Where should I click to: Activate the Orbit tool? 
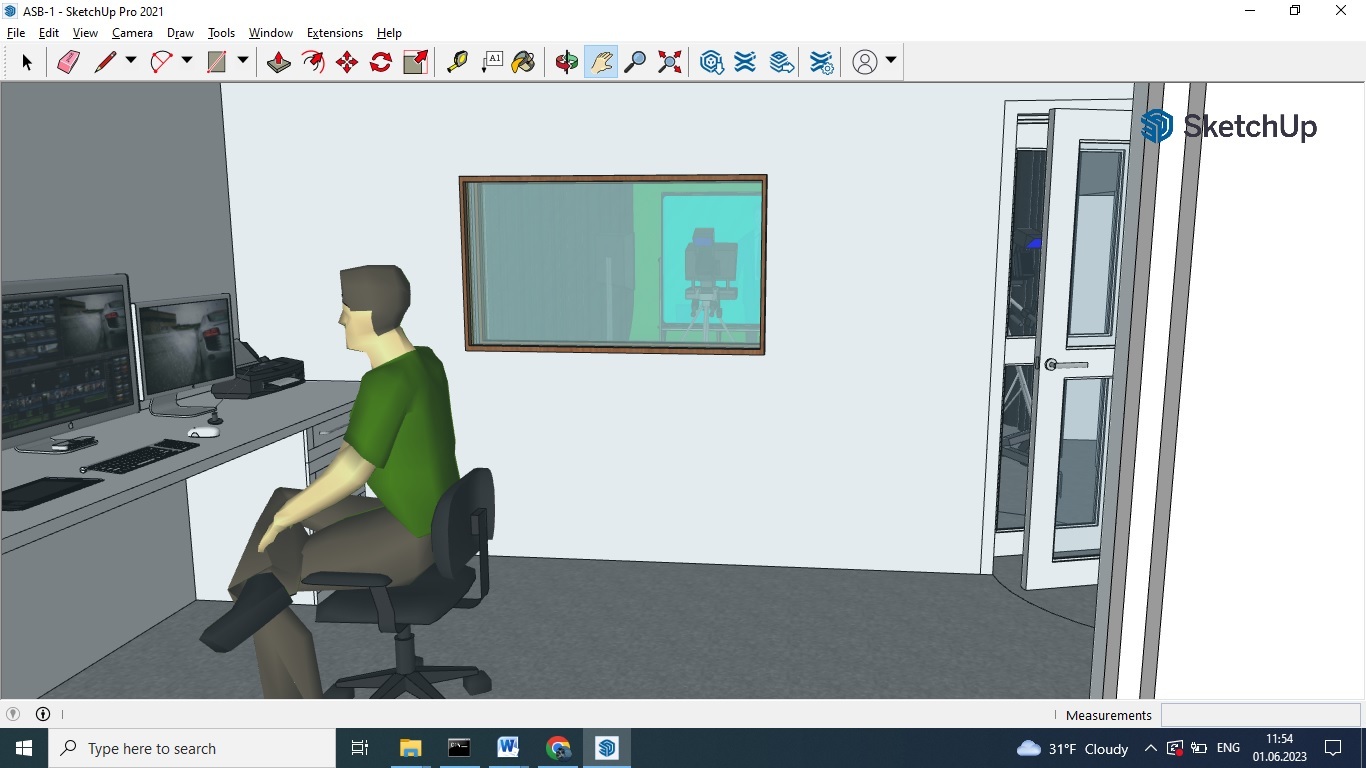tap(567, 62)
